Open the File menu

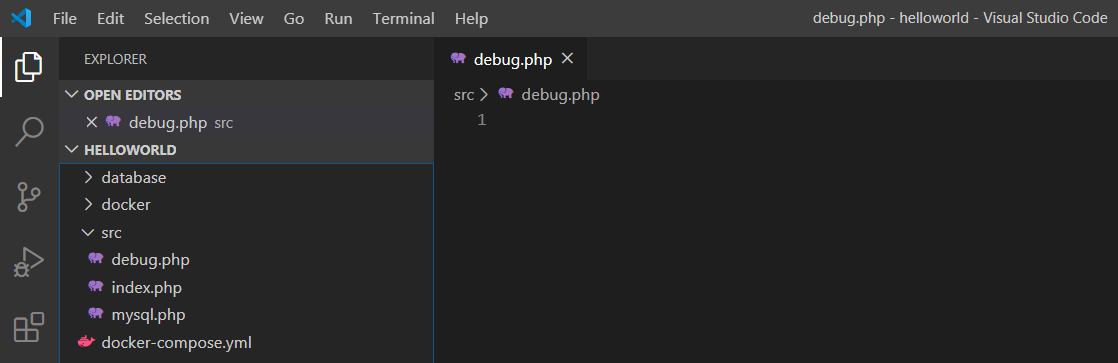[x=65, y=19]
